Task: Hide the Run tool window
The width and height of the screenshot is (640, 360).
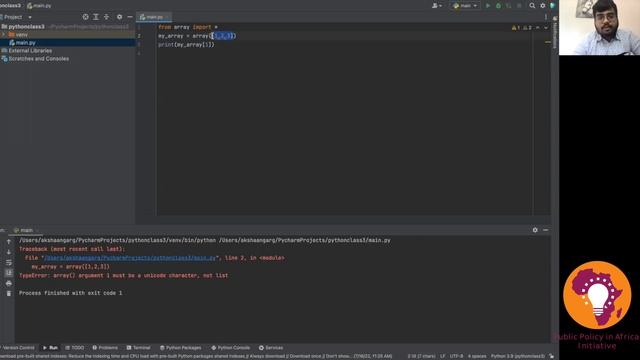Action: click(x=546, y=230)
